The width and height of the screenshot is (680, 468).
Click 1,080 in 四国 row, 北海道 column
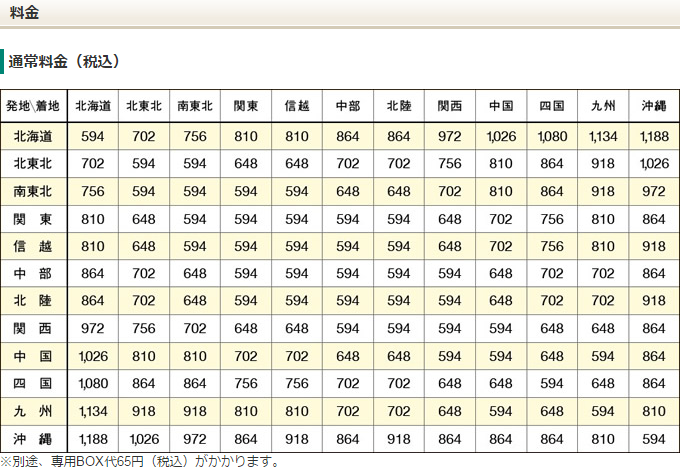pyautogui.click(x=93, y=383)
